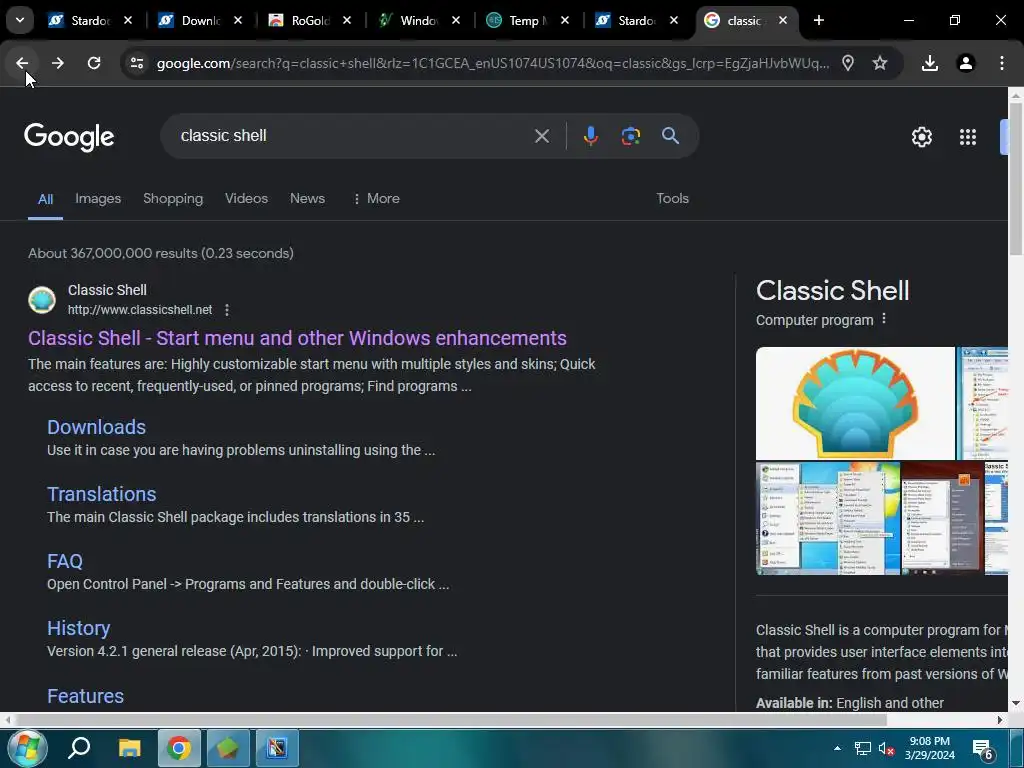Open File Explorer from the taskbar
This screenshot has width=1024, height=768.
[x=129, y=748]
